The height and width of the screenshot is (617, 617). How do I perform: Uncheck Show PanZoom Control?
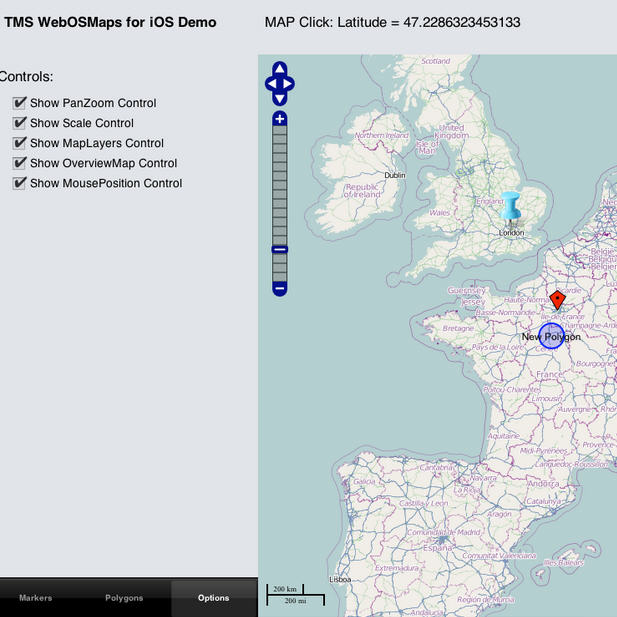coord(19,103)
